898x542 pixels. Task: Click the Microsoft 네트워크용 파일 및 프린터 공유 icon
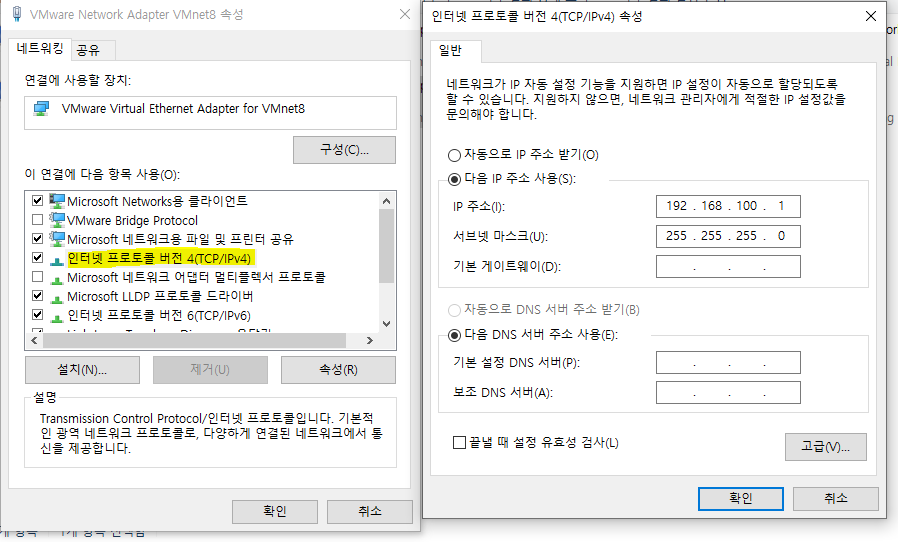[57, 239]
